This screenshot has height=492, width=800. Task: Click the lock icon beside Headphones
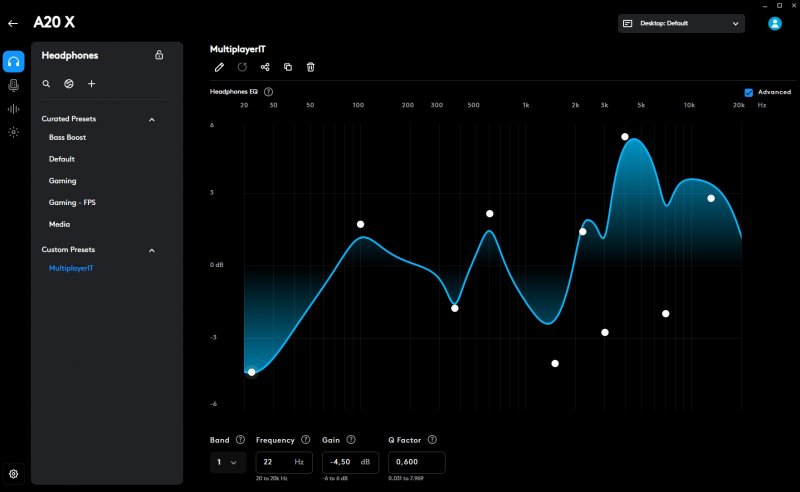159,55
